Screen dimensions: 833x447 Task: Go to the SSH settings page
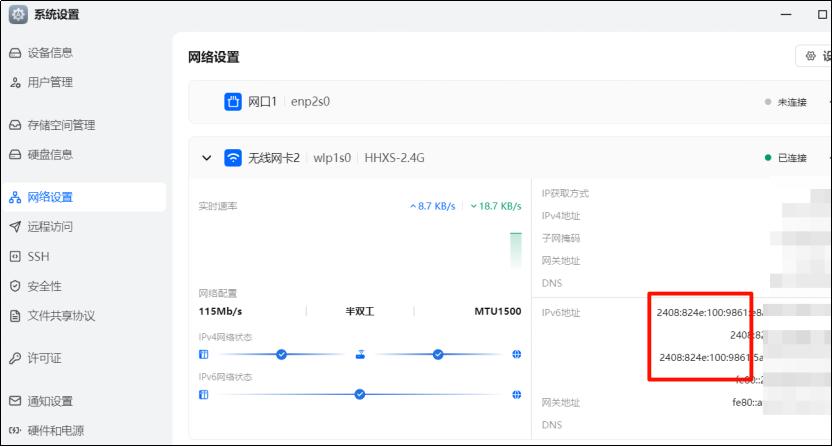pyautogui.click(x=38, y=257)
